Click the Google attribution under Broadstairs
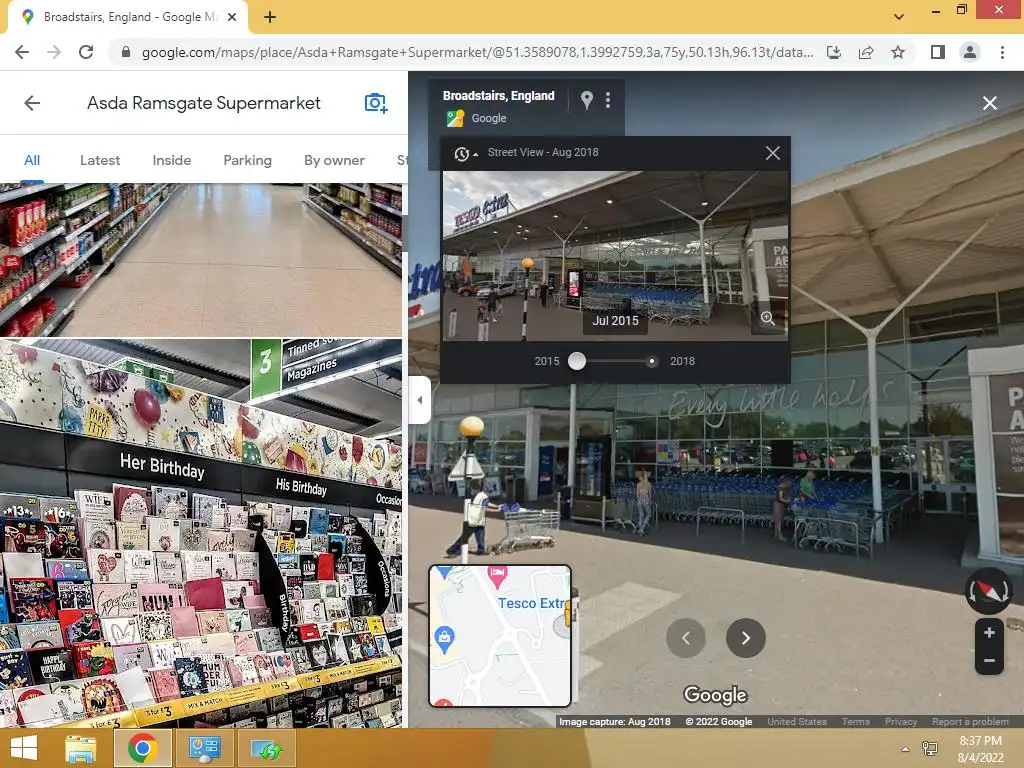The width and height of the screenshot is (1024, 768). 489,118
